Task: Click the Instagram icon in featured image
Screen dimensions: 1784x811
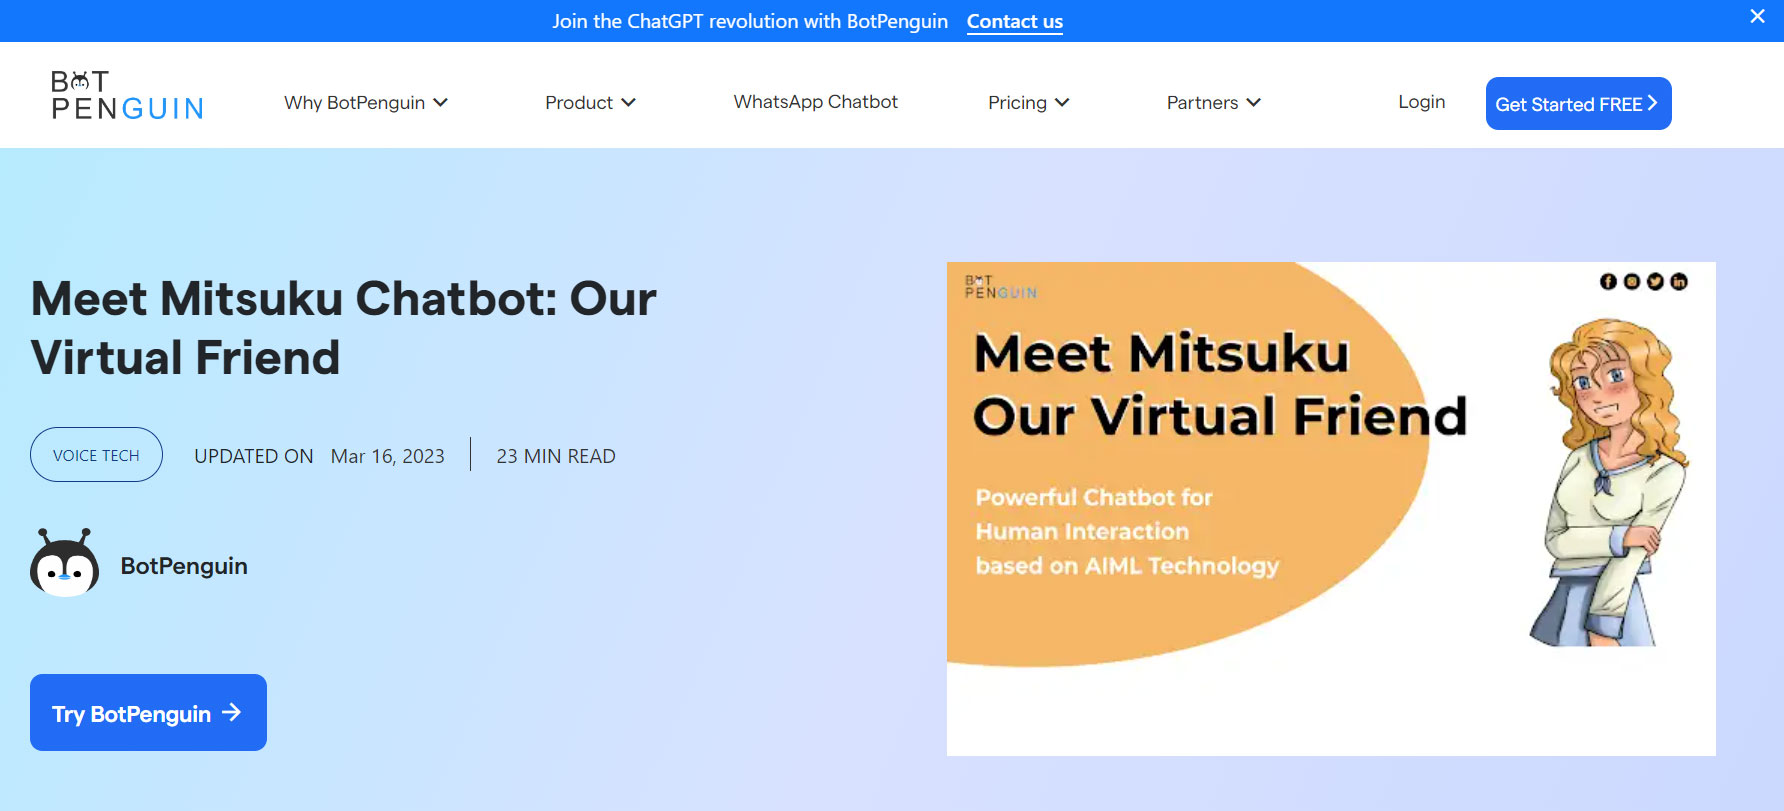Action: pos(1632,282)
